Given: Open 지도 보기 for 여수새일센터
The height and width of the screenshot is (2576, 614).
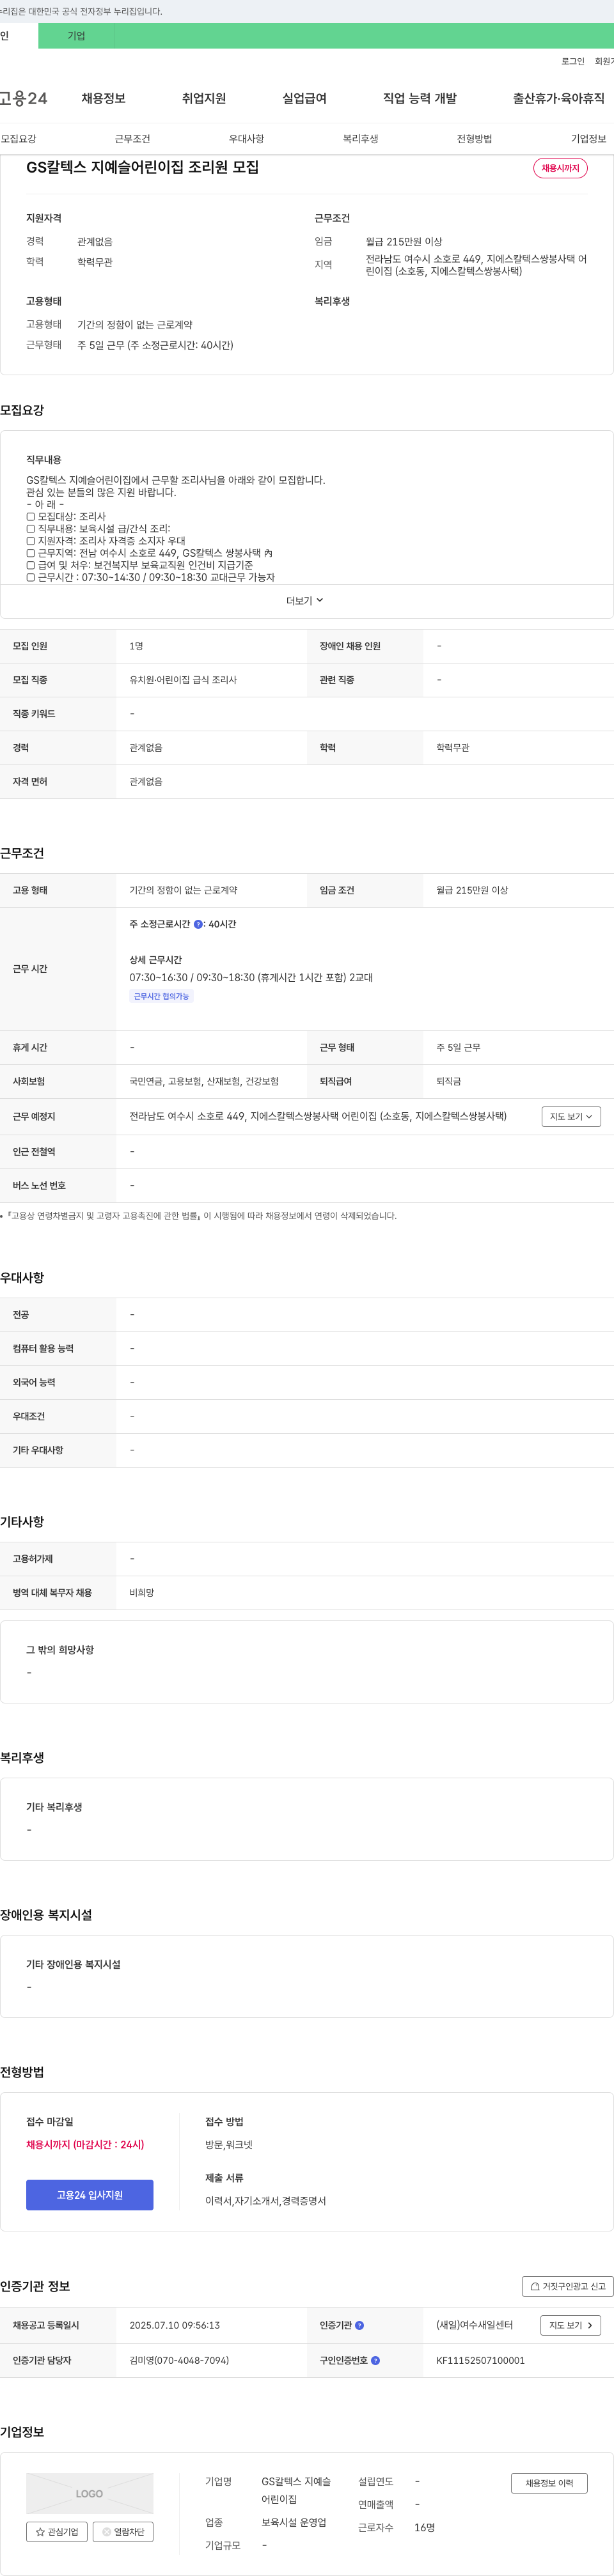Looking at the screenshot, I should pyautogui.click(x=571, y=2326).
